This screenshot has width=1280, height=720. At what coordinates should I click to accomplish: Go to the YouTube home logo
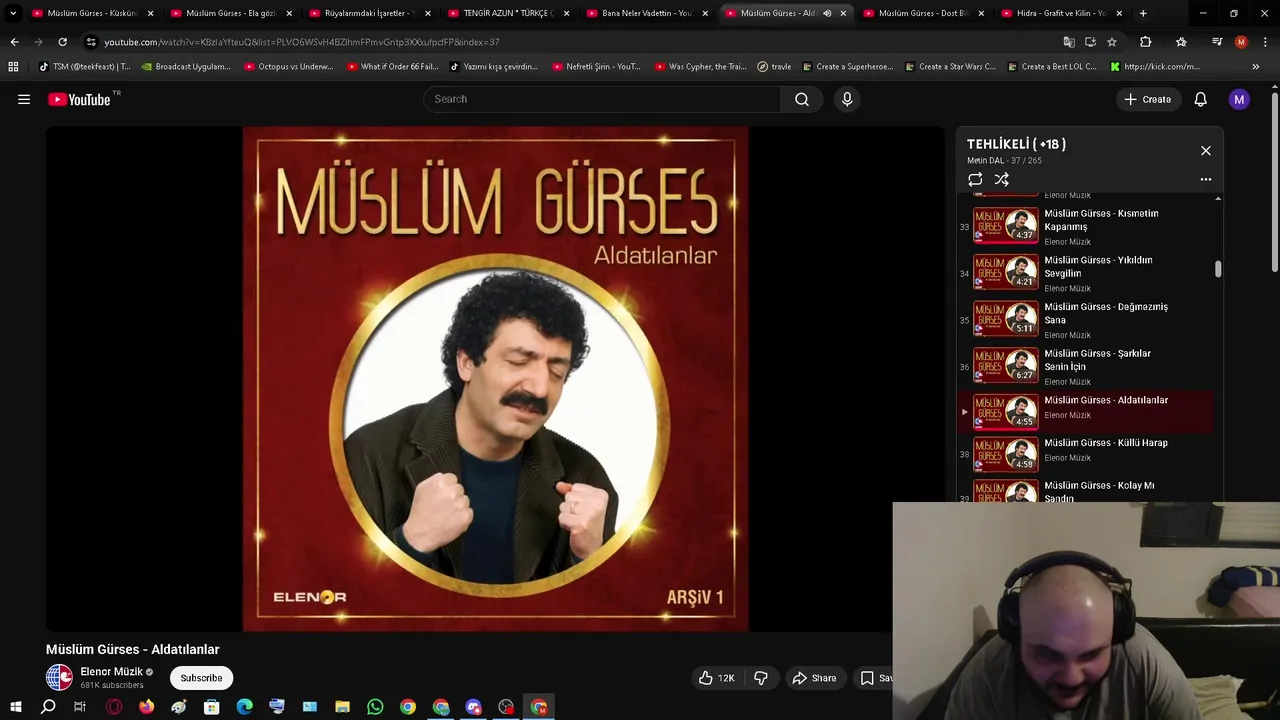coord(79,99)
